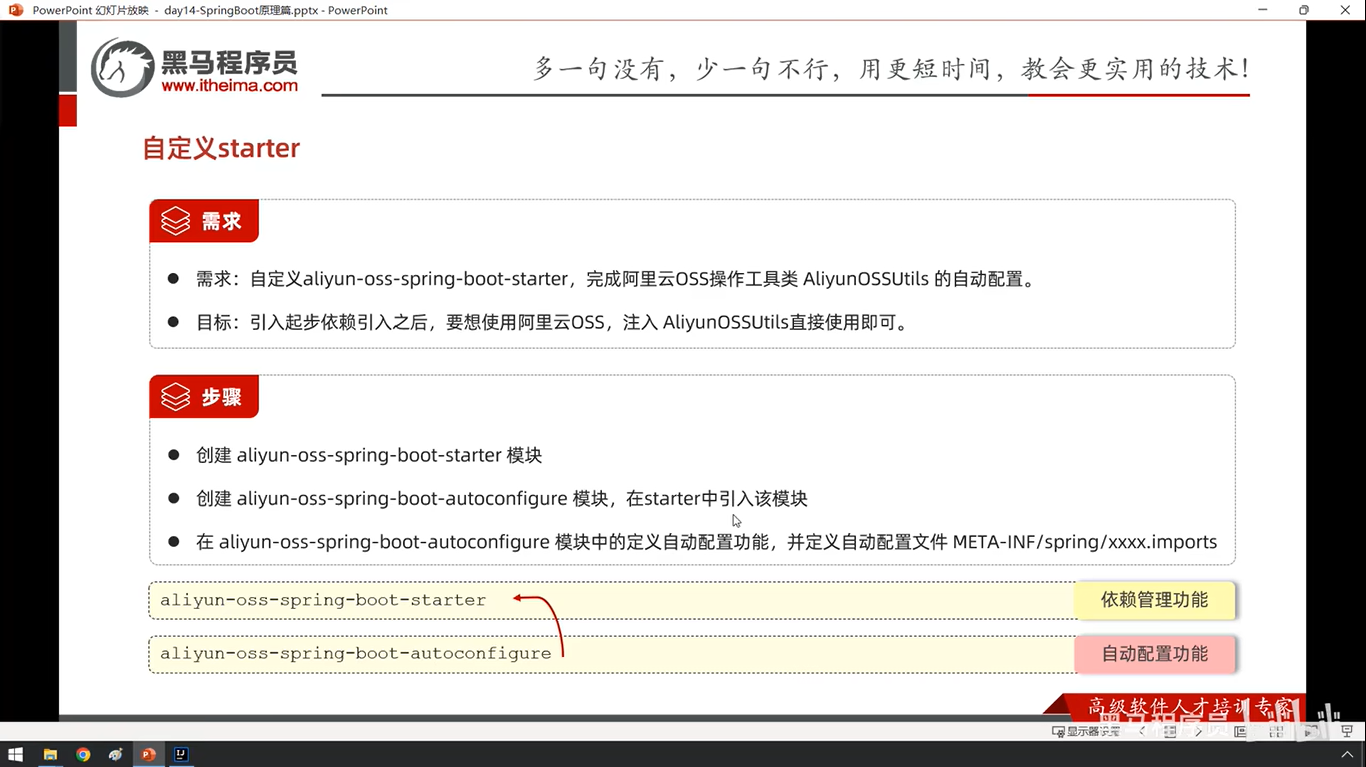The image size is (1366, 767).
Task: Open File Explorer from the taskbar
Action: pos(50,754)
